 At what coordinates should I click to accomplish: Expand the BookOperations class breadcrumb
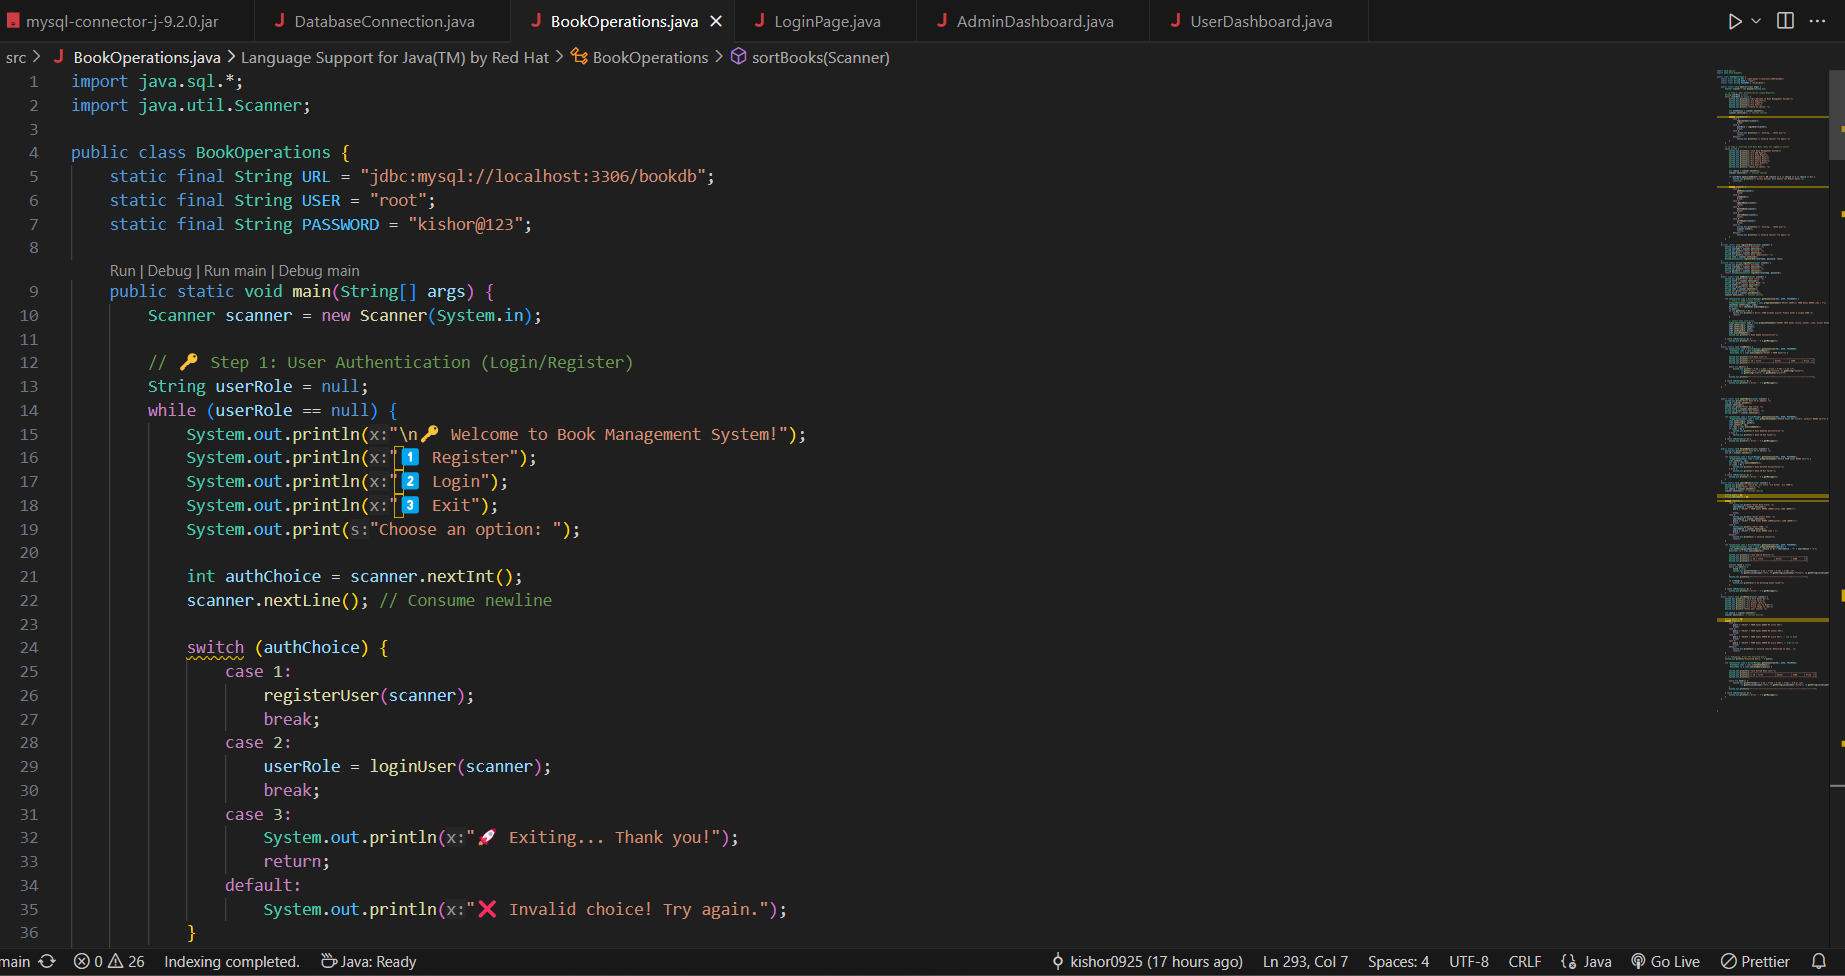tap(649, 57)
